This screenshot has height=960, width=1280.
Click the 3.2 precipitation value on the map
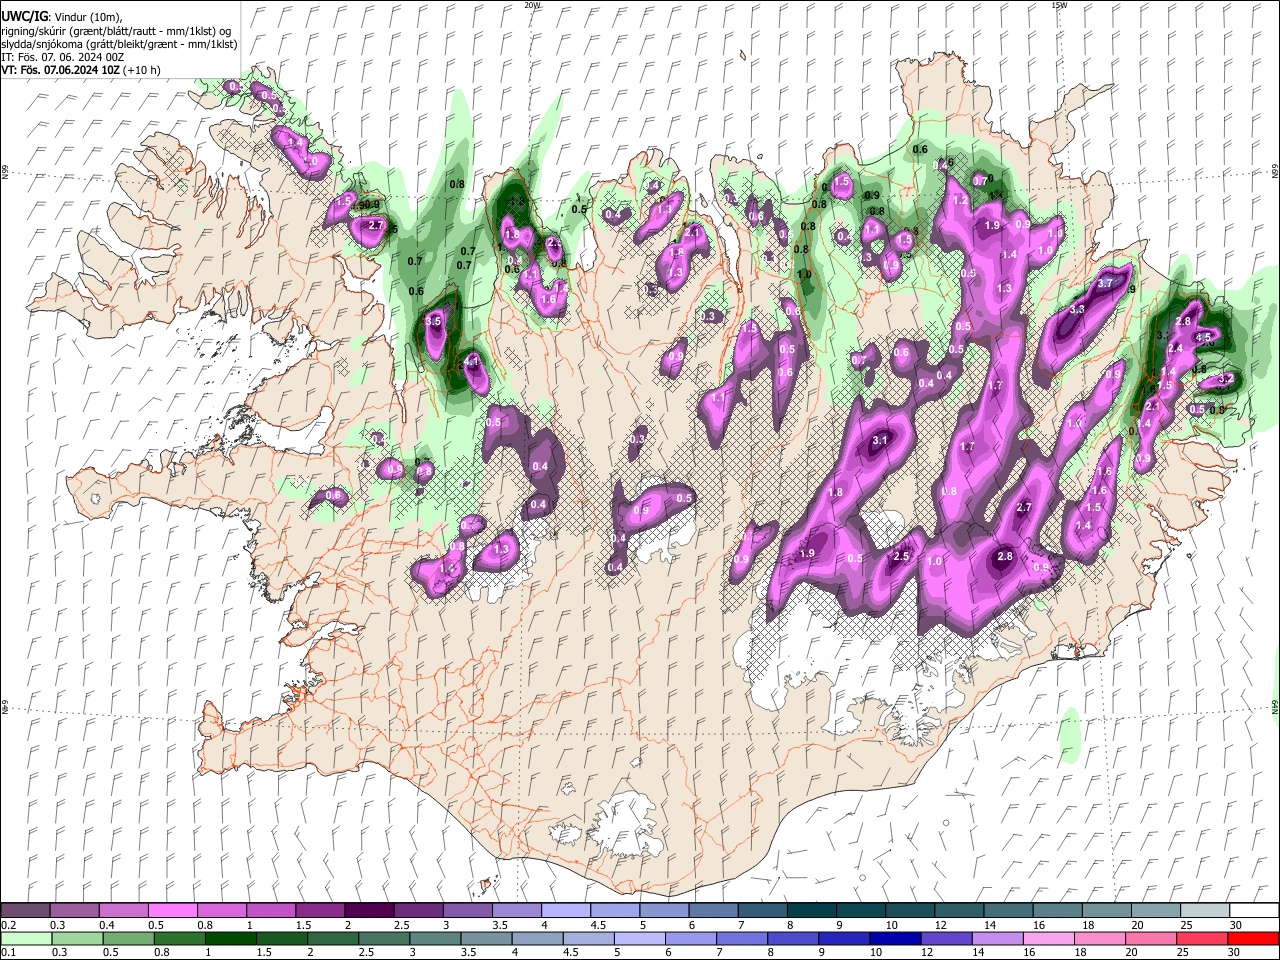[1225, 380]
